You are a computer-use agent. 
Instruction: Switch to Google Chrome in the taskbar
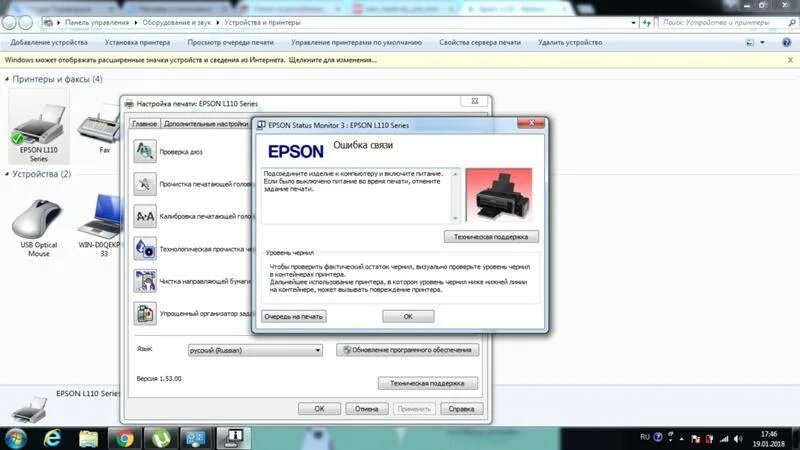pyautogui.click(x=124, y=438)
